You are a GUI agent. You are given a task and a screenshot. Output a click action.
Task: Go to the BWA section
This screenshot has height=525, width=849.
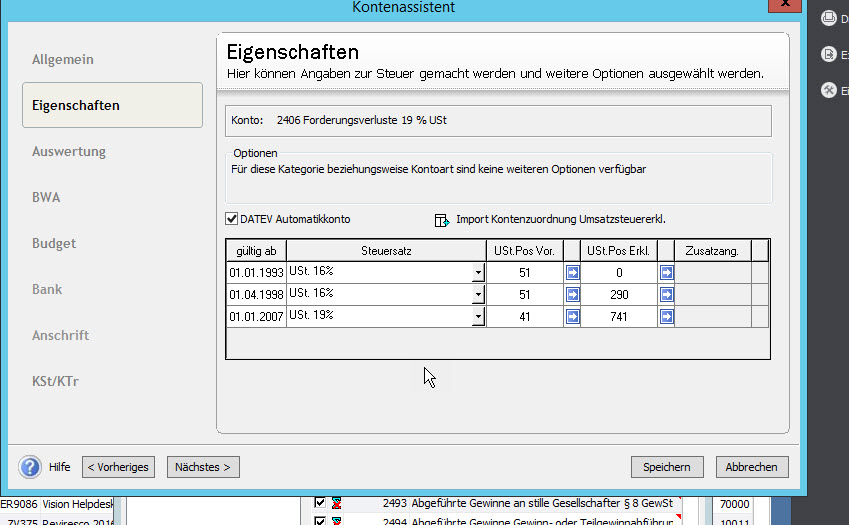pos(46,197)
